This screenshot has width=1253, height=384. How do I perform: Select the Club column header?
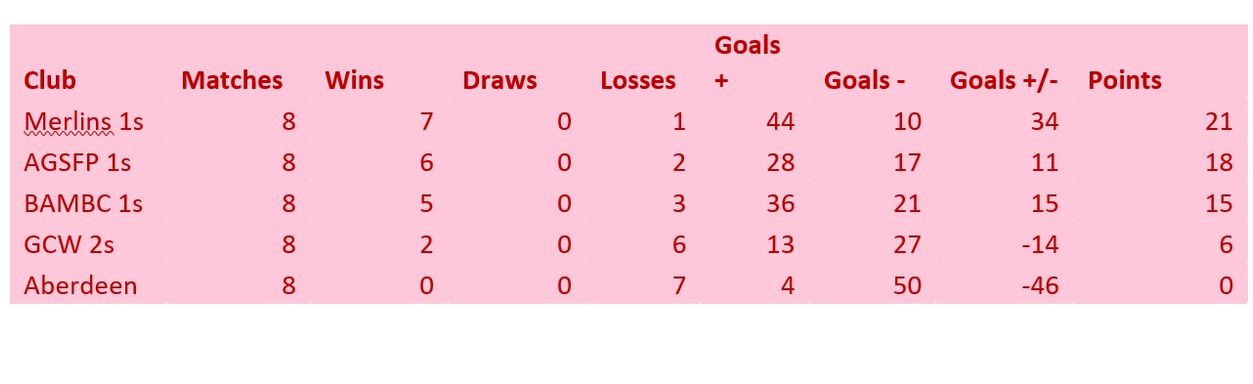[50, 81]
